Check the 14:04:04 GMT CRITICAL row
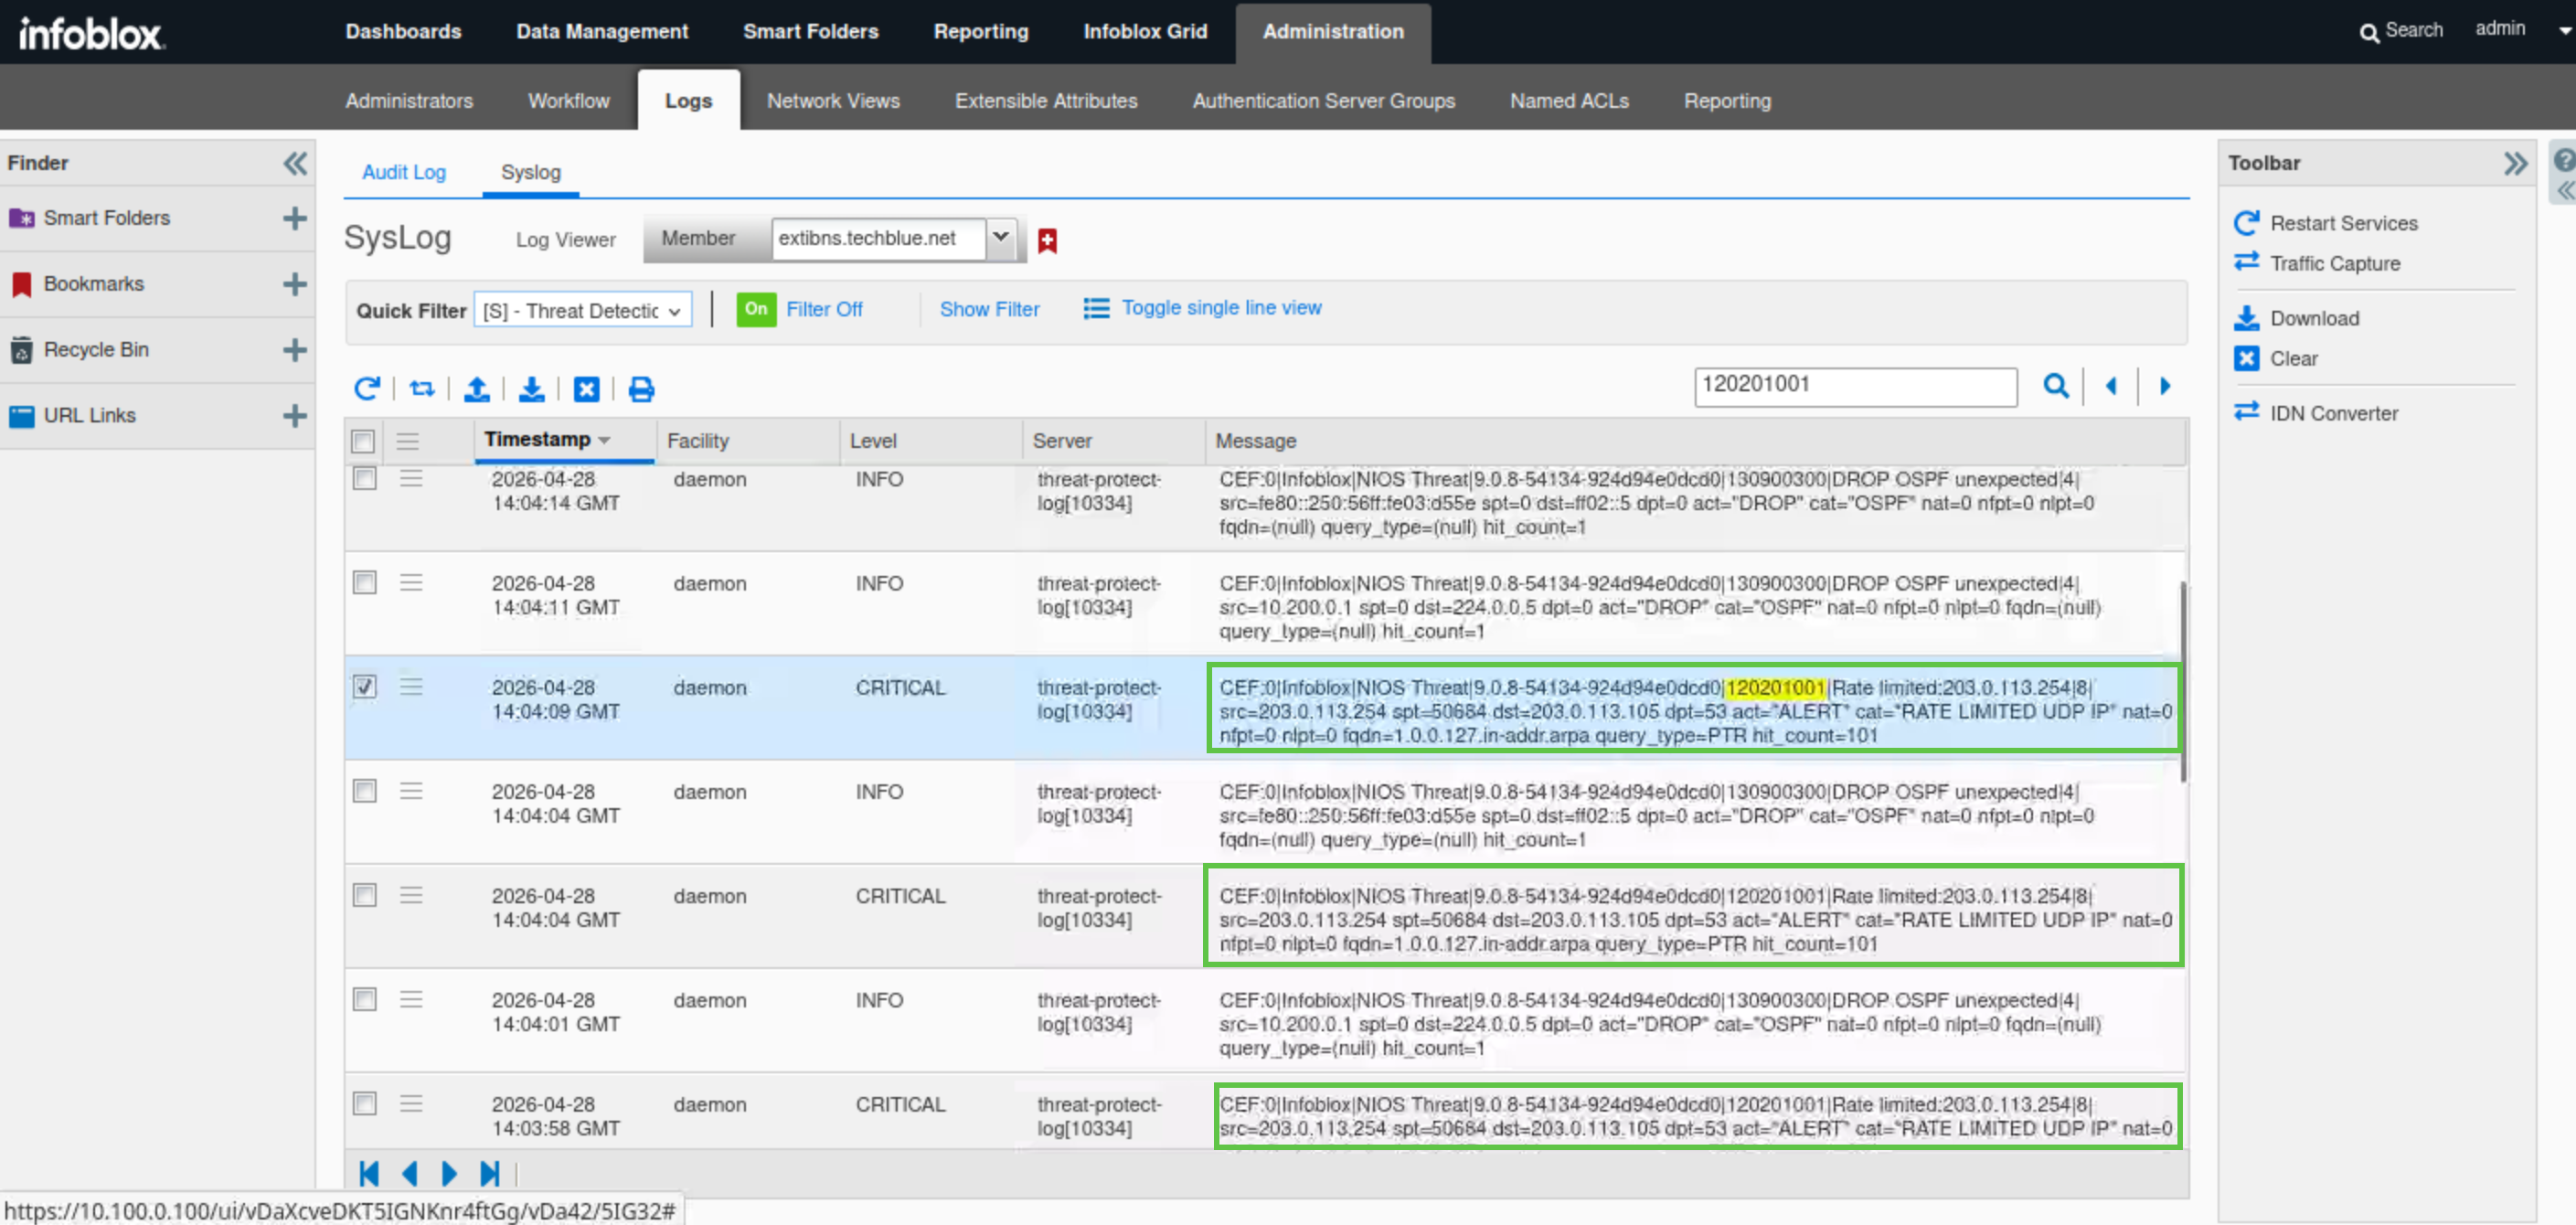This screenshot has height=1225, width=2576. 365,895
